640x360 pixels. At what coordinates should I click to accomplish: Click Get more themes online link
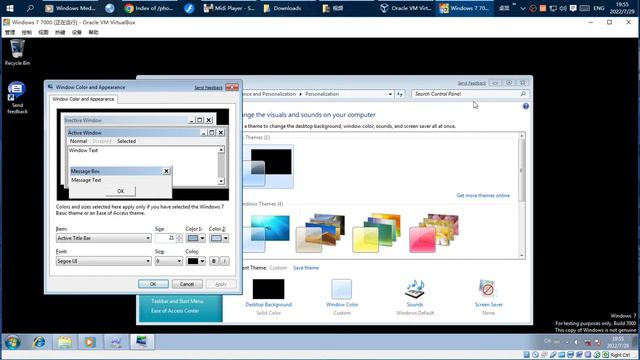483,196
